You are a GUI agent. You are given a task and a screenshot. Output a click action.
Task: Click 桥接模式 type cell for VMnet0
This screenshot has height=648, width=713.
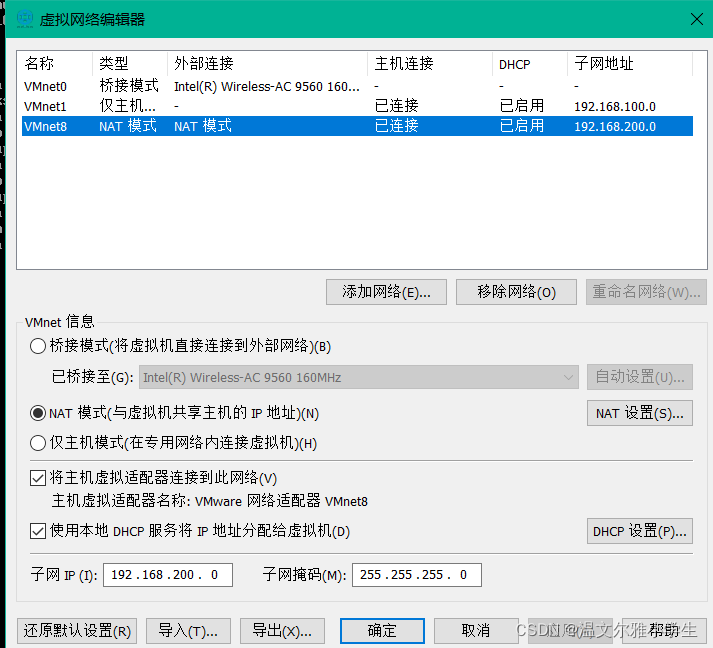[x=129, y=85]
